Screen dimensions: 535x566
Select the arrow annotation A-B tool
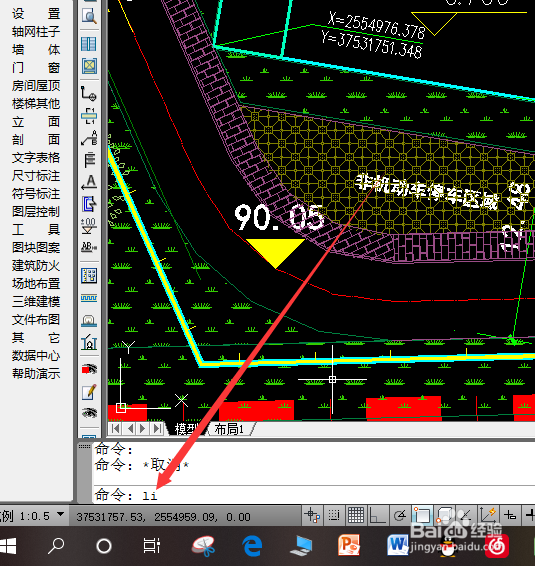coord(89,138)
